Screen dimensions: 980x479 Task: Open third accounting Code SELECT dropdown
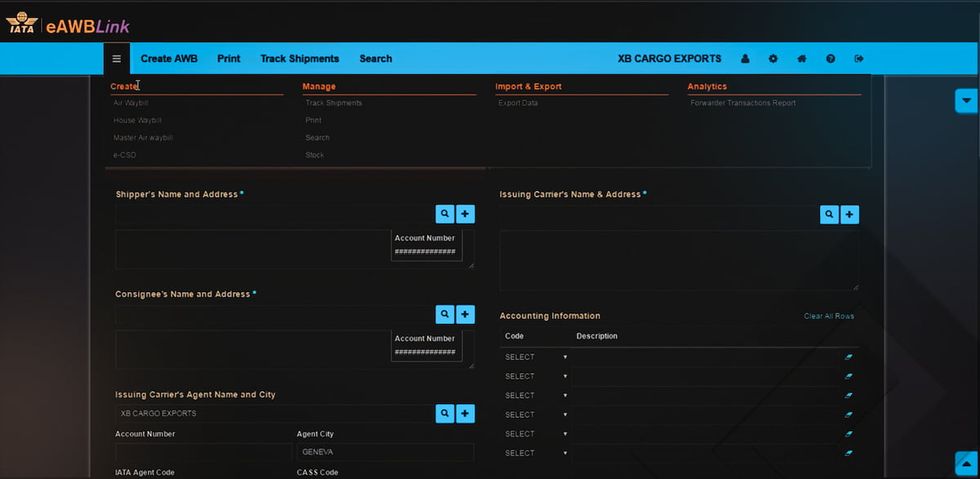coord(536,396)
